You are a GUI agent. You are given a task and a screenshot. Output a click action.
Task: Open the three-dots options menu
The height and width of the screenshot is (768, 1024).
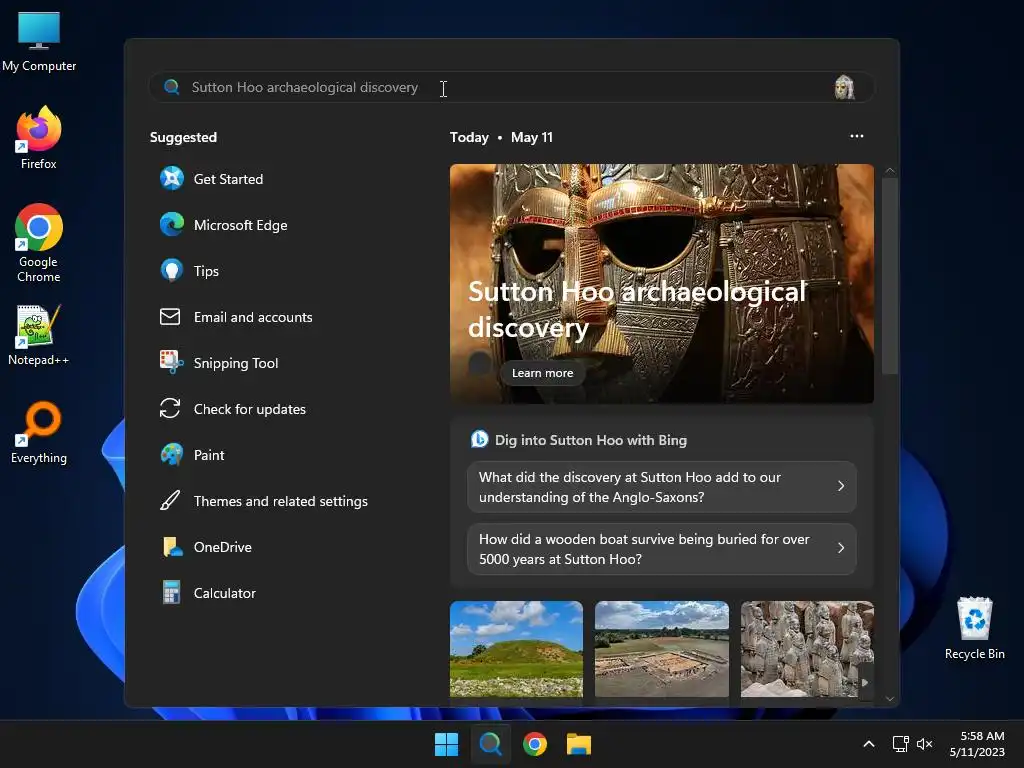pos(857,136)
